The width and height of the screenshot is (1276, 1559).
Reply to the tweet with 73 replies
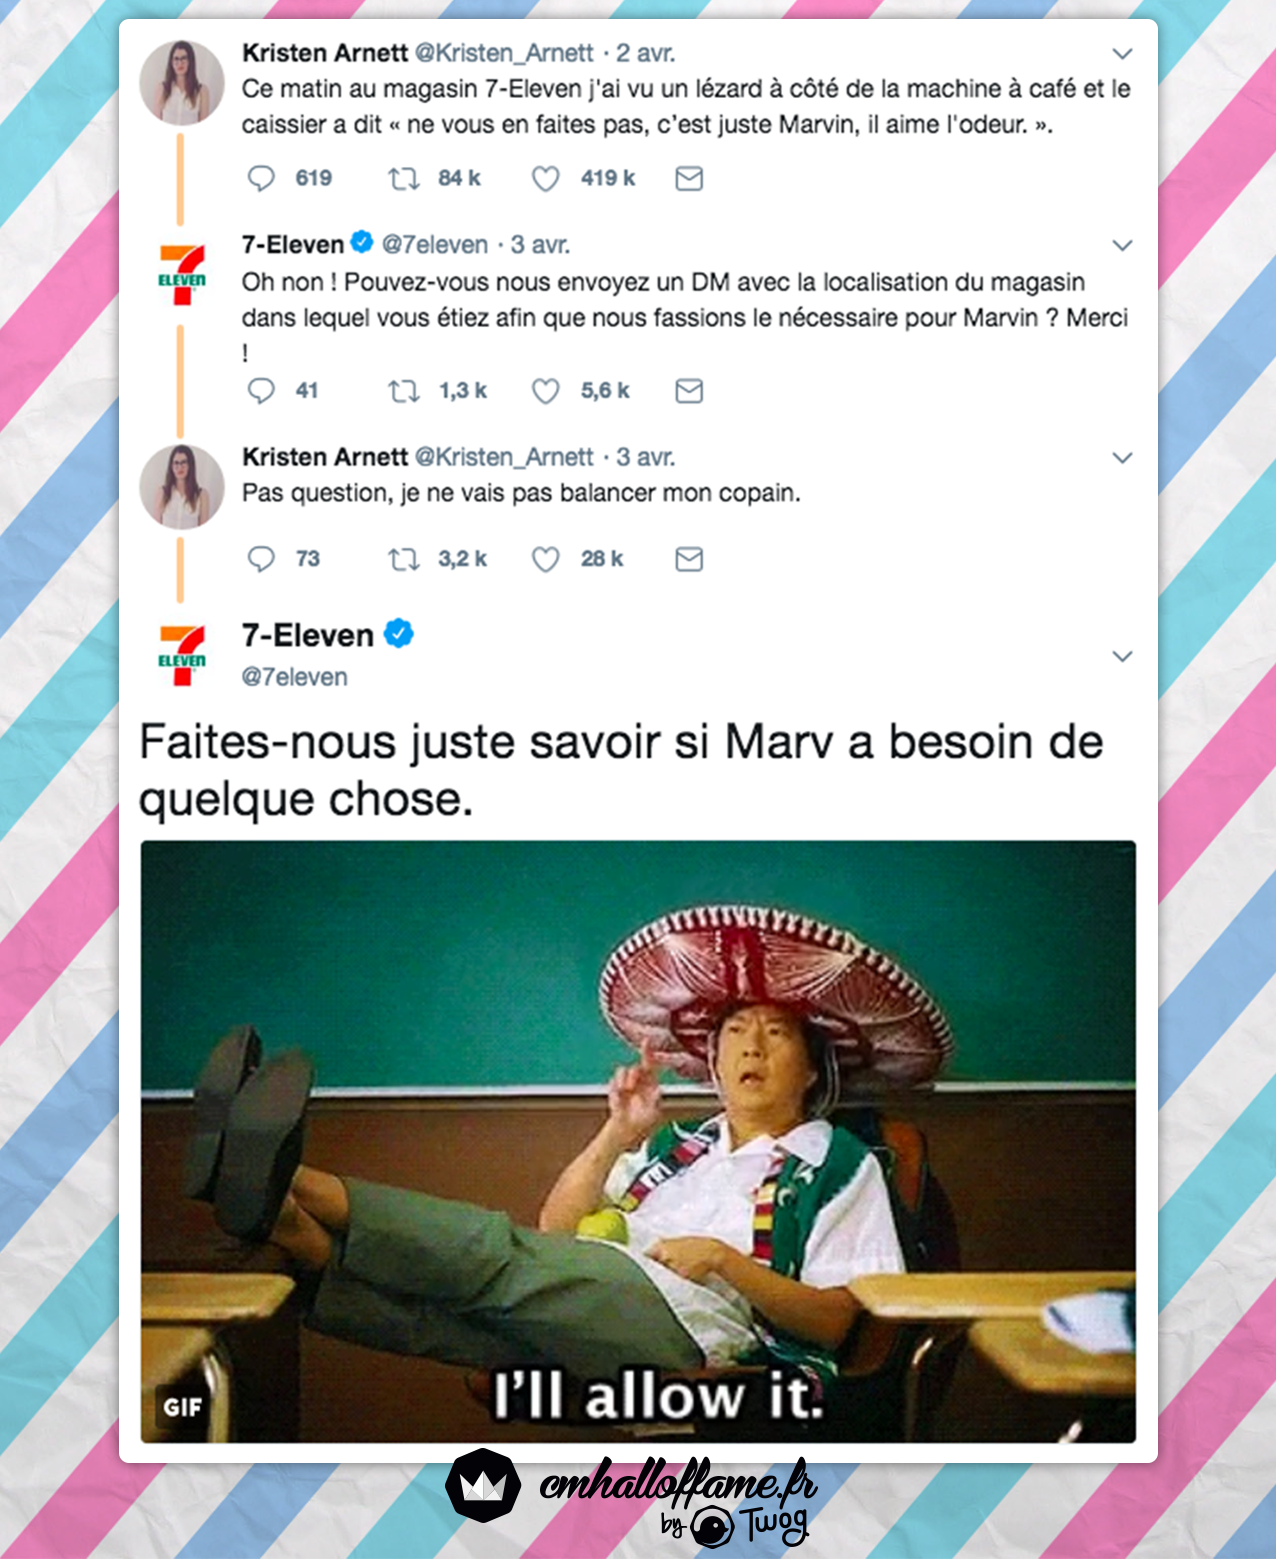[261, 559]
